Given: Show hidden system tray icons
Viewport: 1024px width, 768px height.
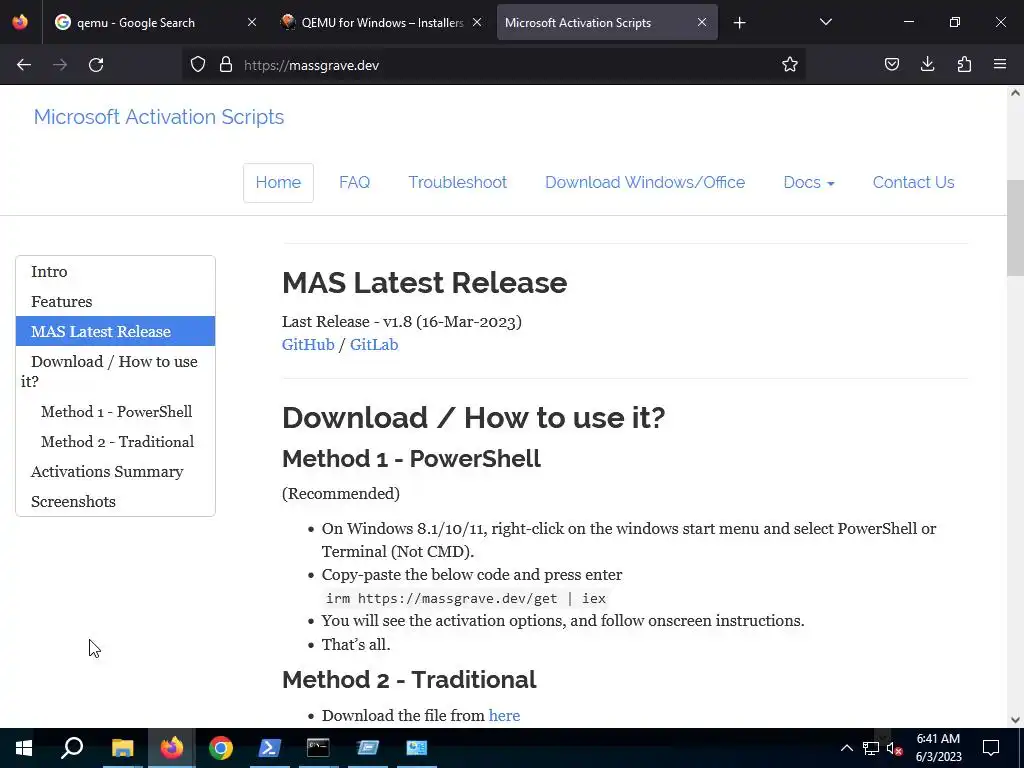Looking at the screenshot, I should [846, 748].
